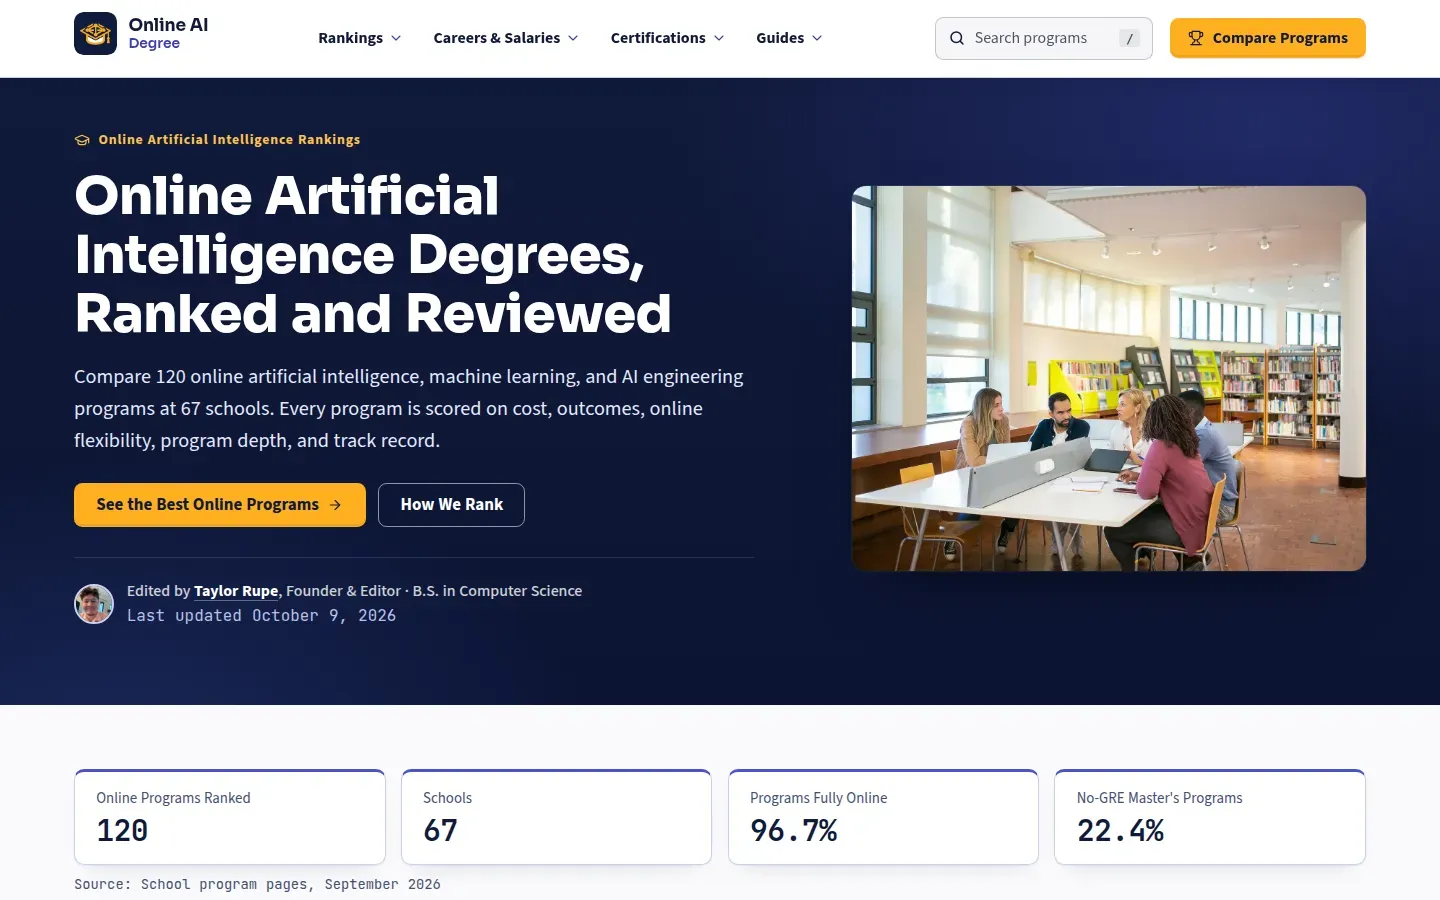Open the Certifications menu
Screen dimensions: 1440x900
pos(667,38)
